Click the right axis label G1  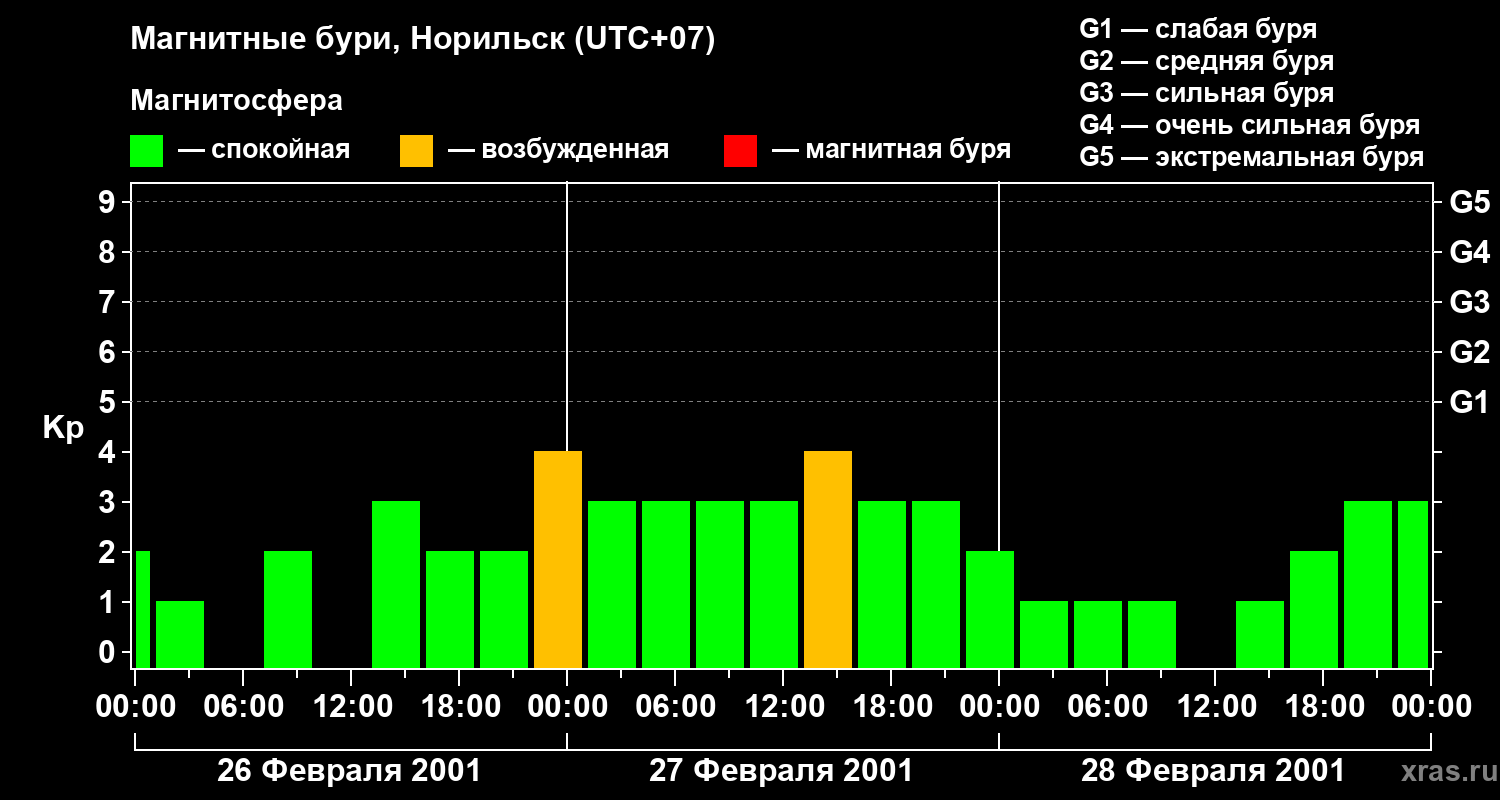[x=1469, y=402]
